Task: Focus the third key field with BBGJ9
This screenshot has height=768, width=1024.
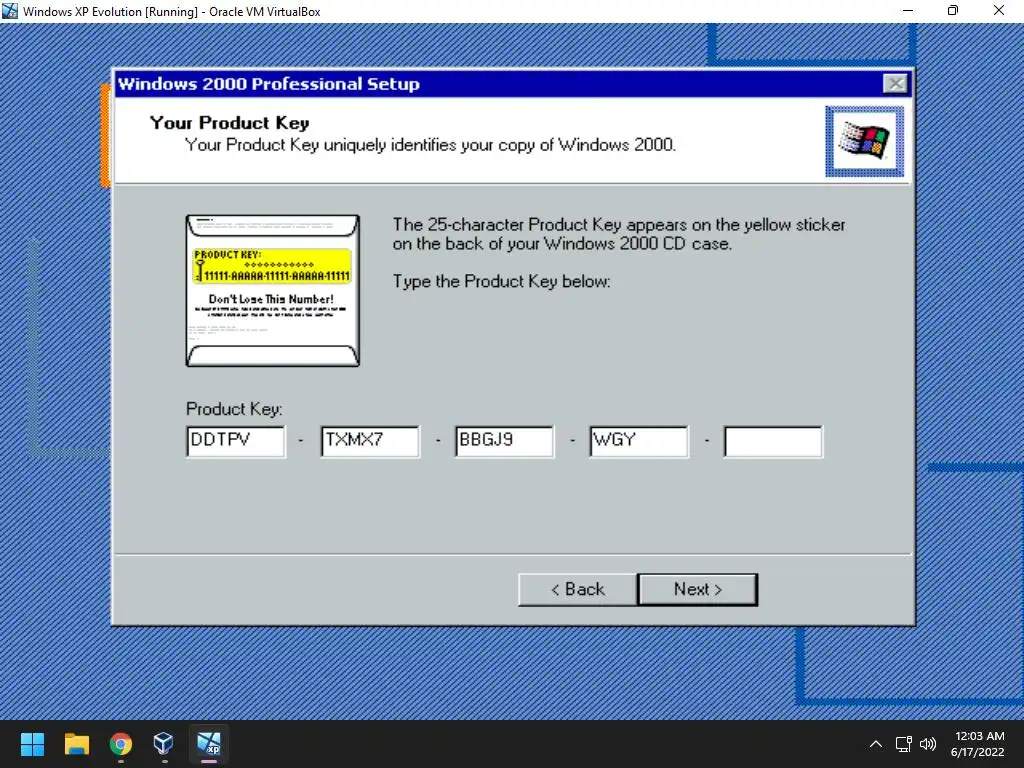Action: coord(505,441)
